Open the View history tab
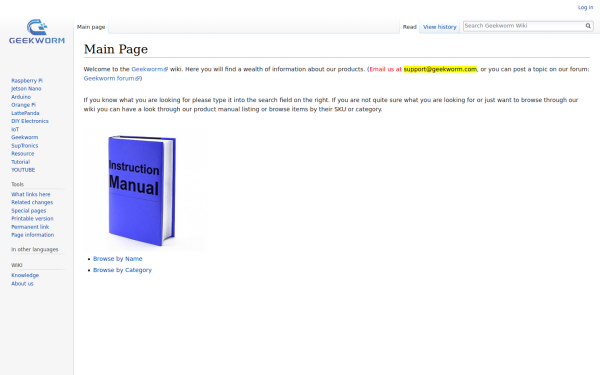The height and width of the screenshot is (375, 600). (440, 27)
